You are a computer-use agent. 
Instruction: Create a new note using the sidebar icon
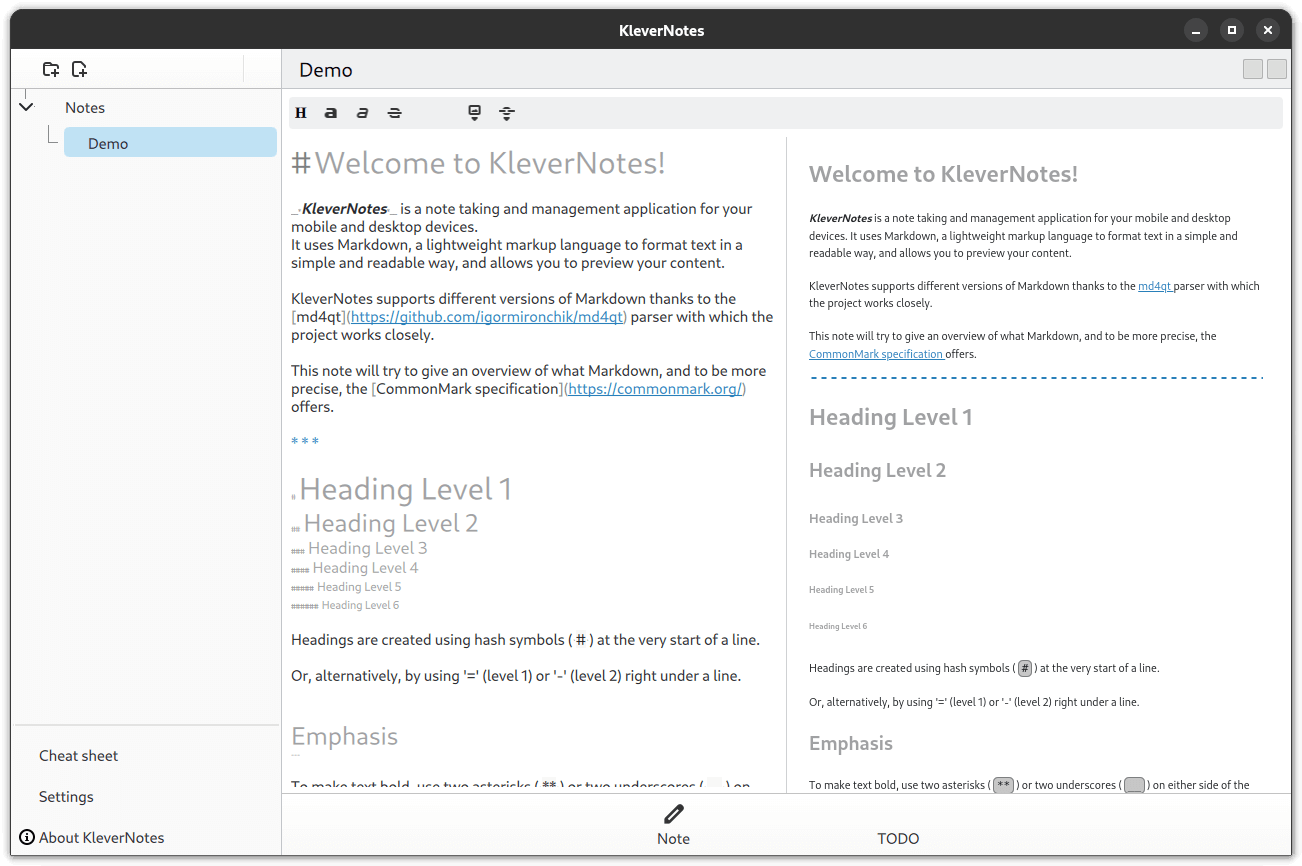click(x=79, y=69)
